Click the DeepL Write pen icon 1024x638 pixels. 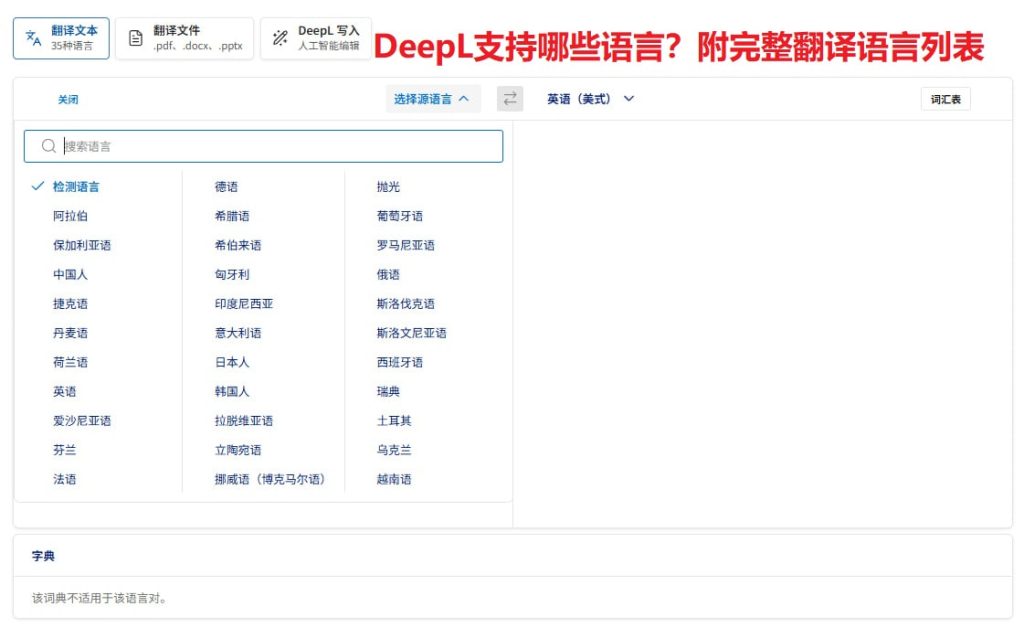click(280, 38)
